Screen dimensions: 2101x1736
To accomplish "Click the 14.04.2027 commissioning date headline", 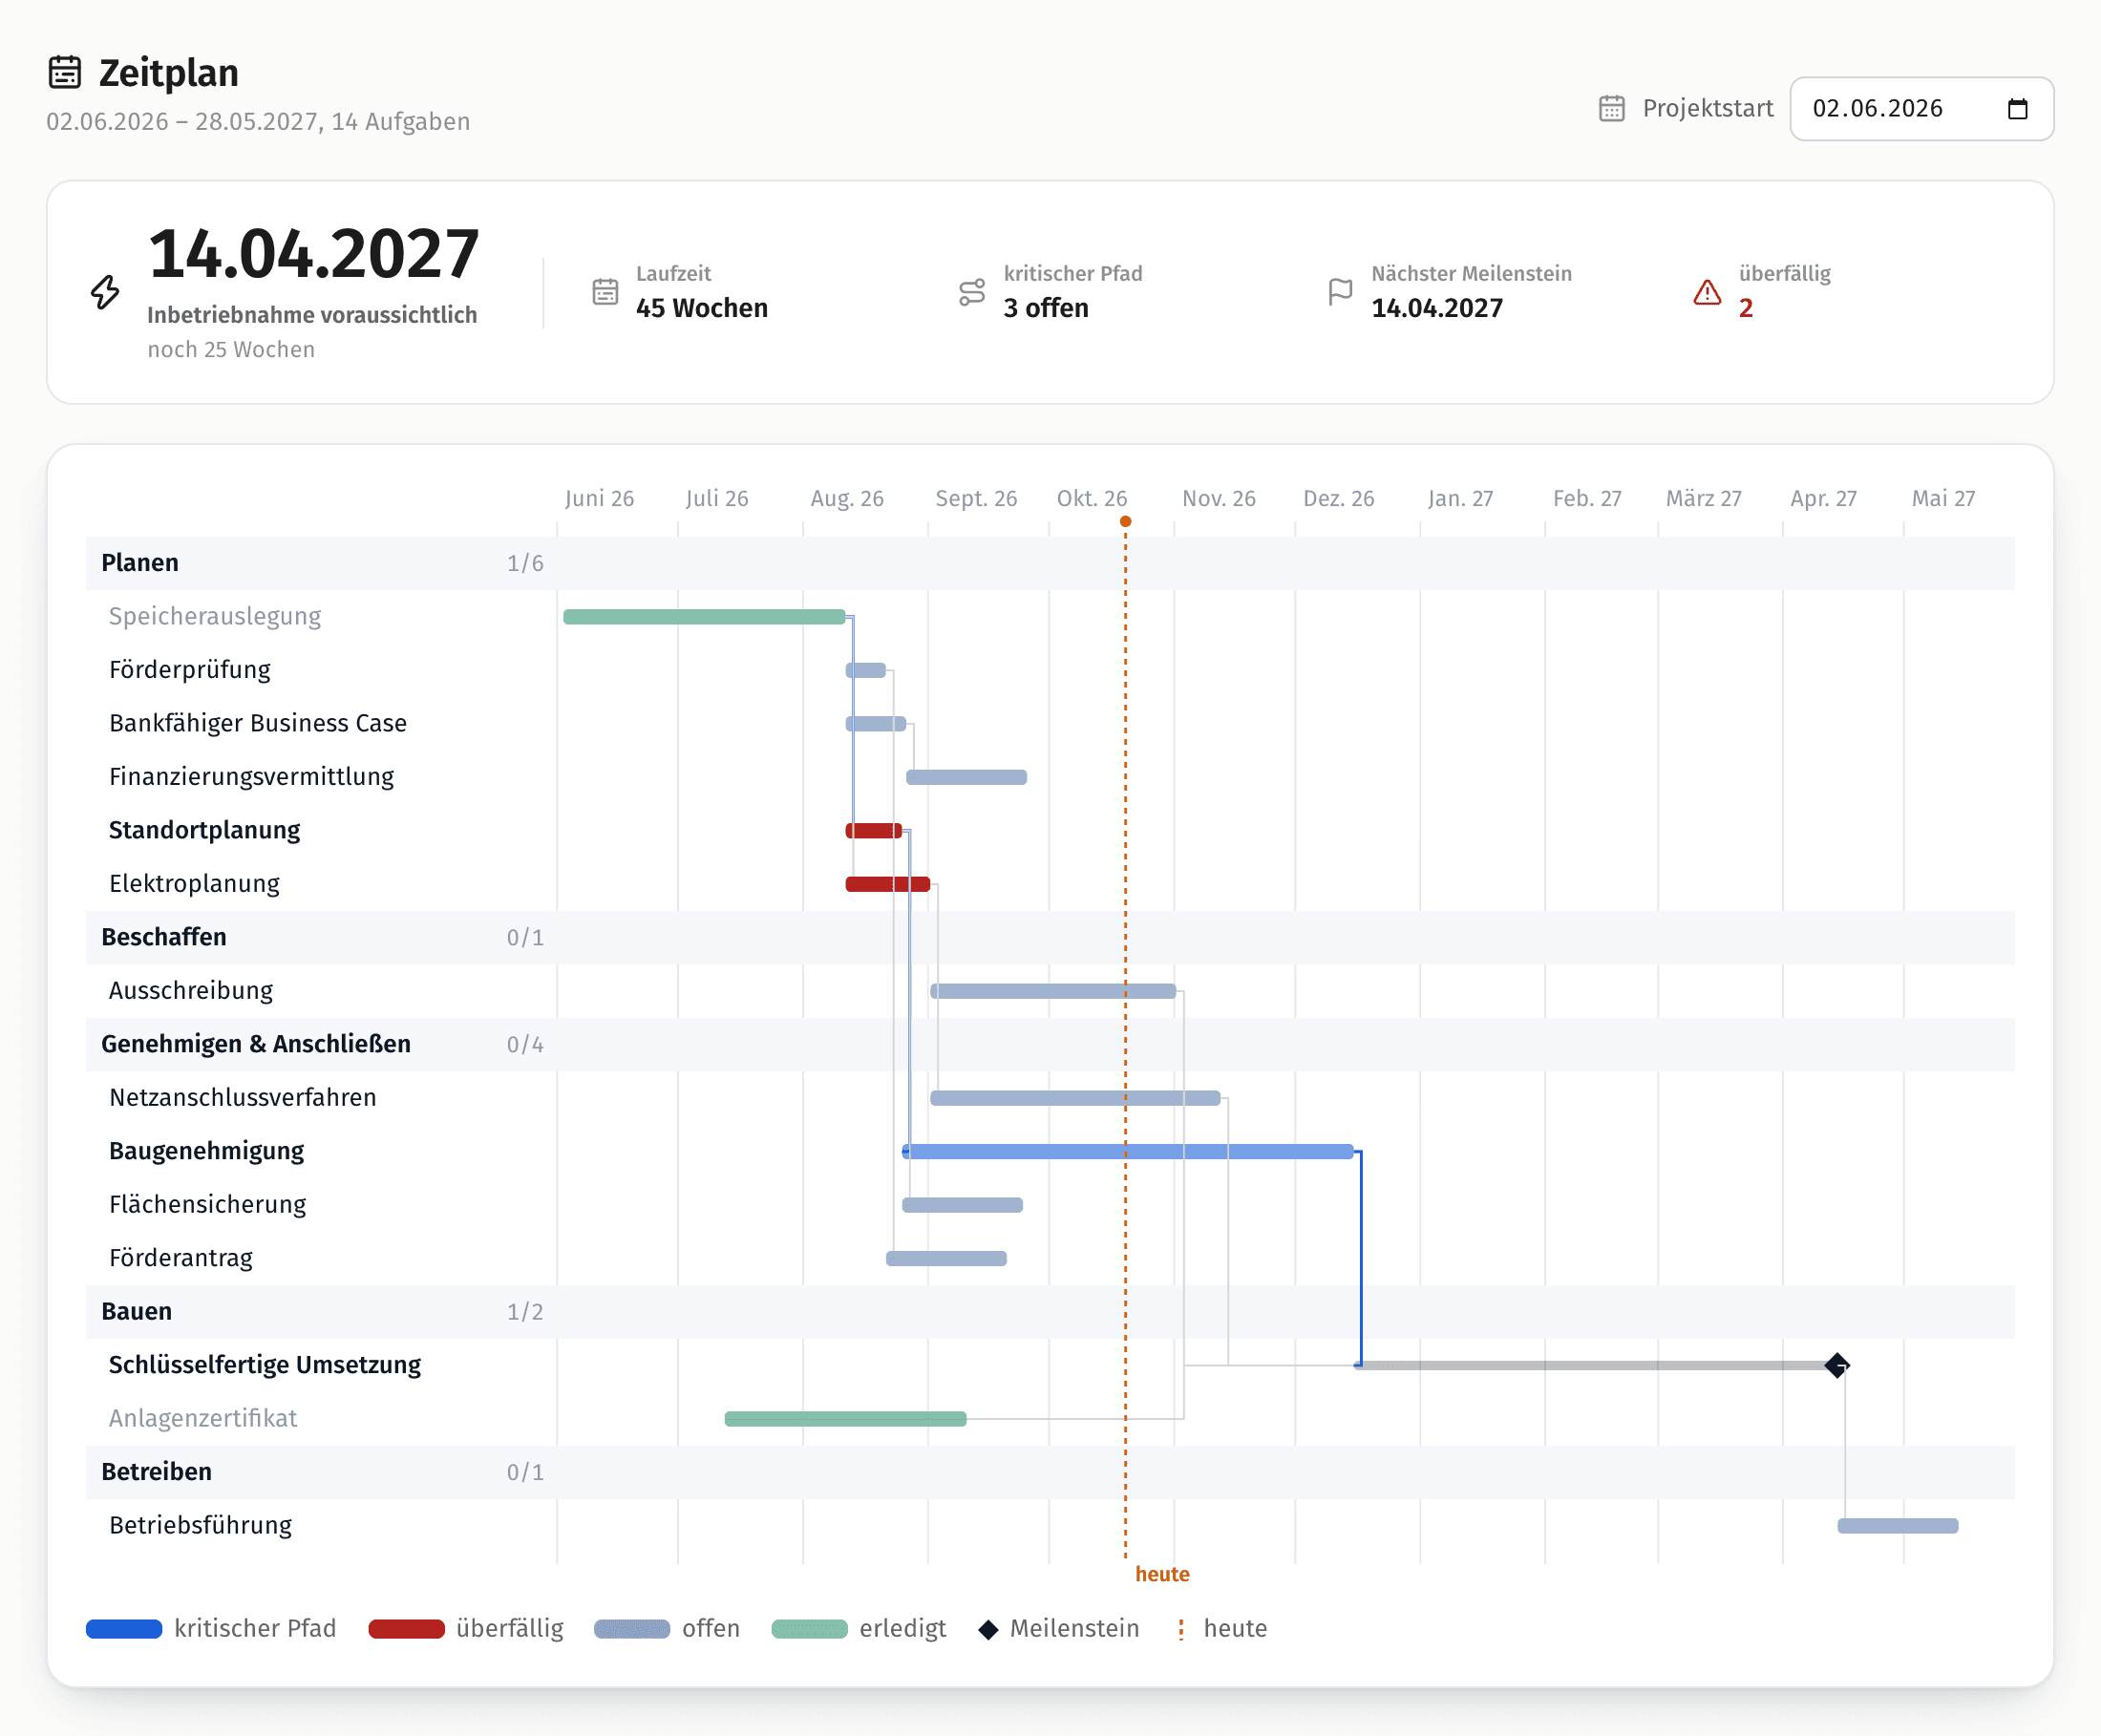I will (314, 253).
